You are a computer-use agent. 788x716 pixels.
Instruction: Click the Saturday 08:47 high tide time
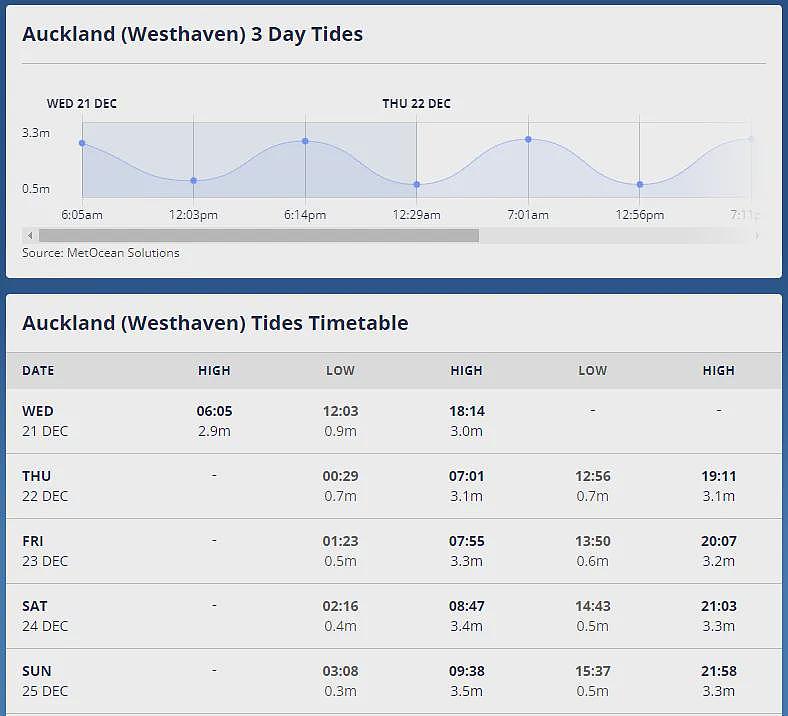coord(466,606)
